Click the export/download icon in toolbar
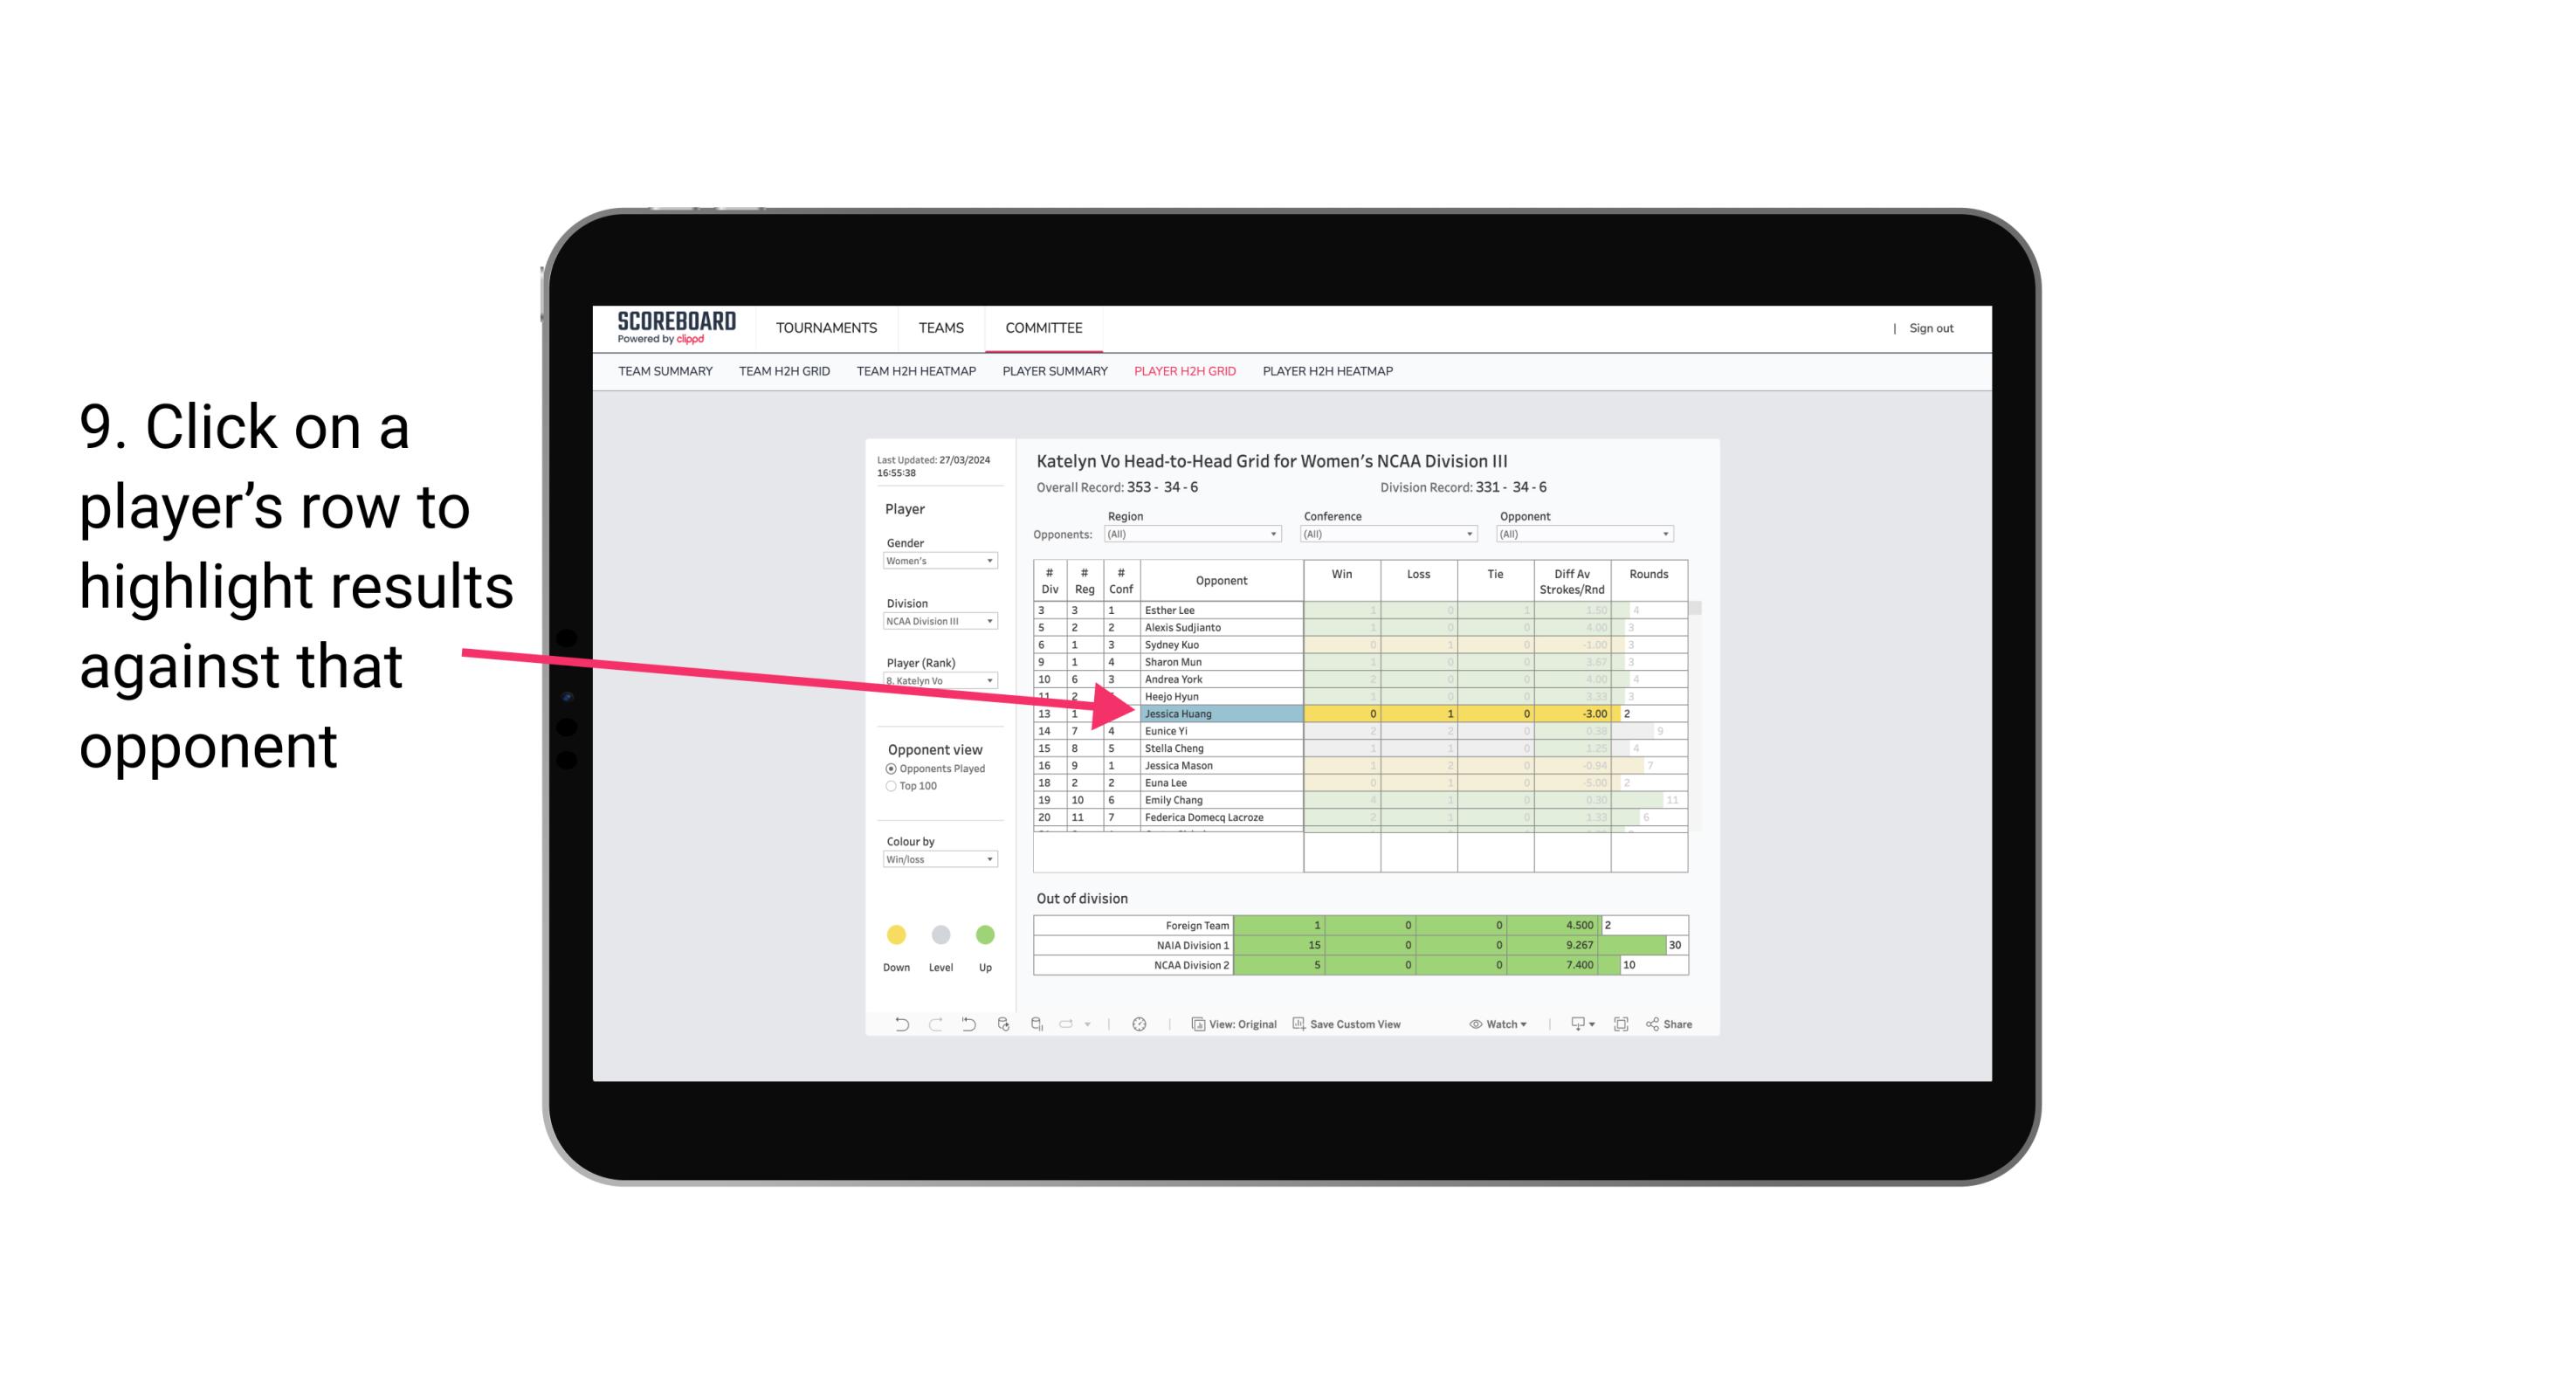Screen dimensions: 2576x1386 [1573, 1026]
